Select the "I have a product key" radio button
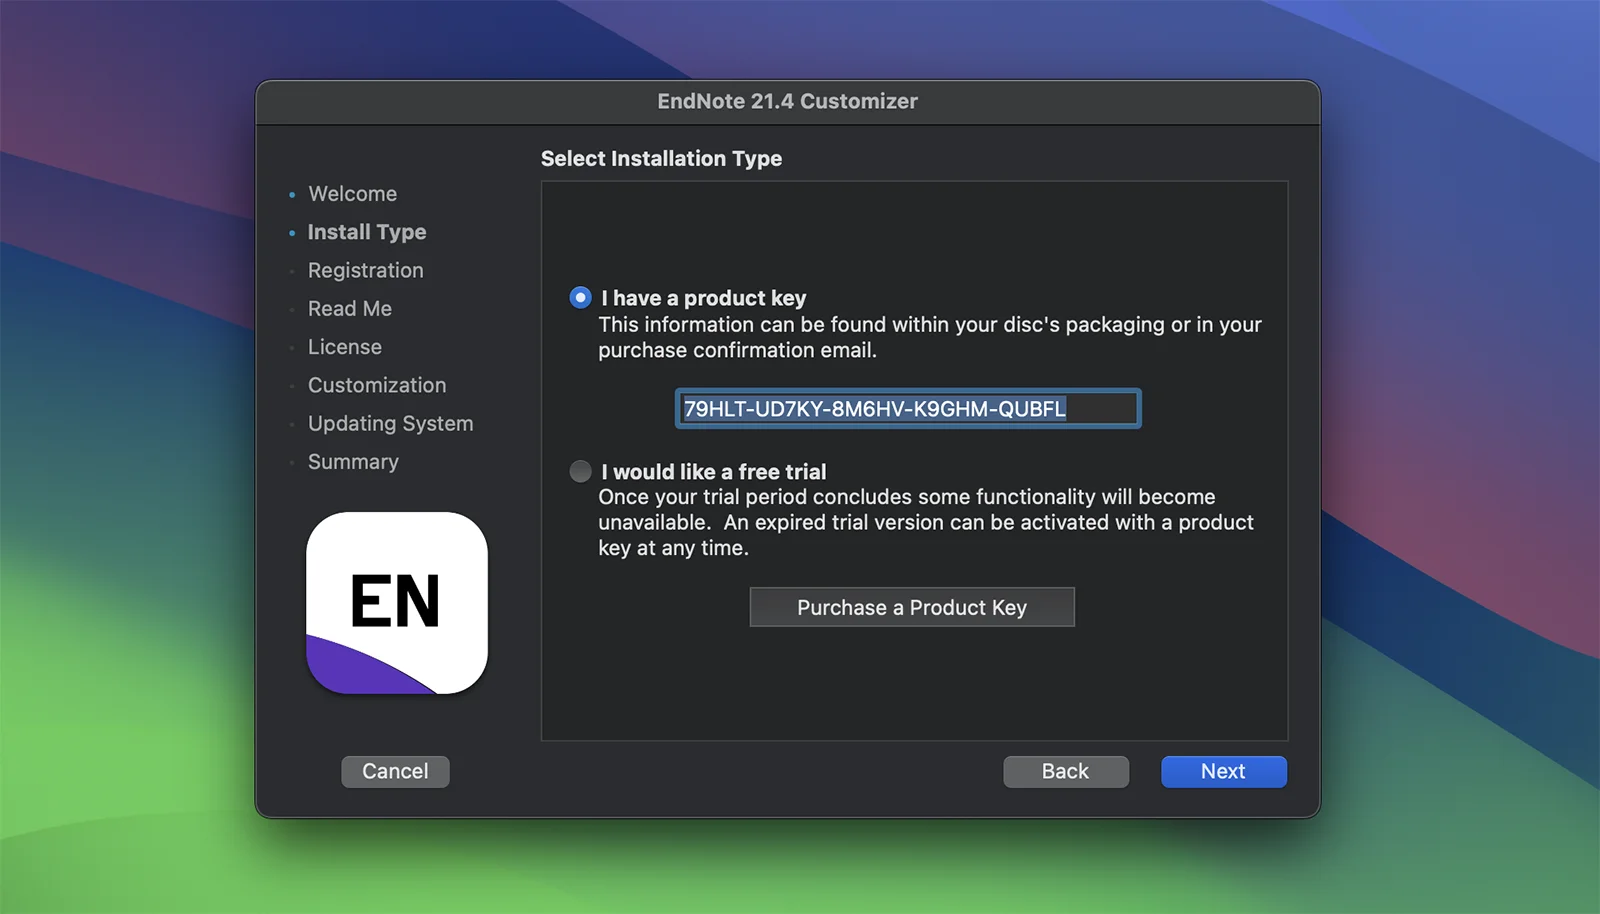 pyautogui.click(x=580, y=298)
